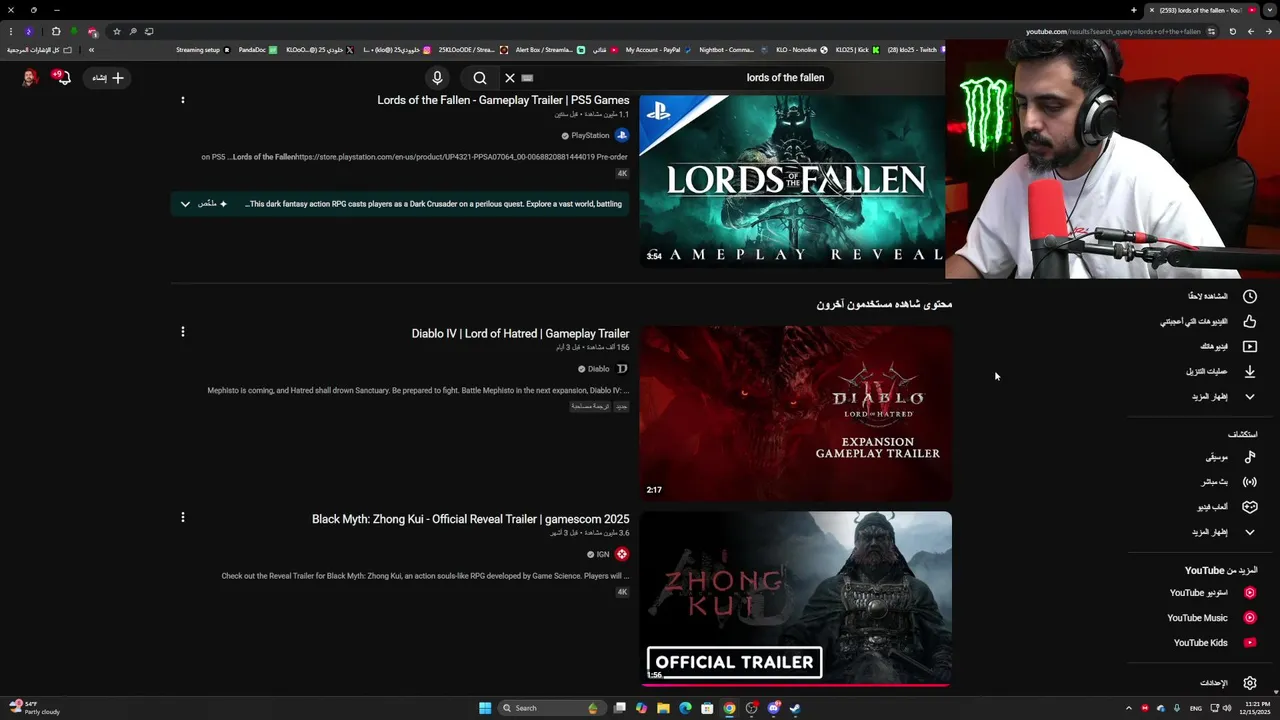Open Steam from the taskbar

point(795,708)
